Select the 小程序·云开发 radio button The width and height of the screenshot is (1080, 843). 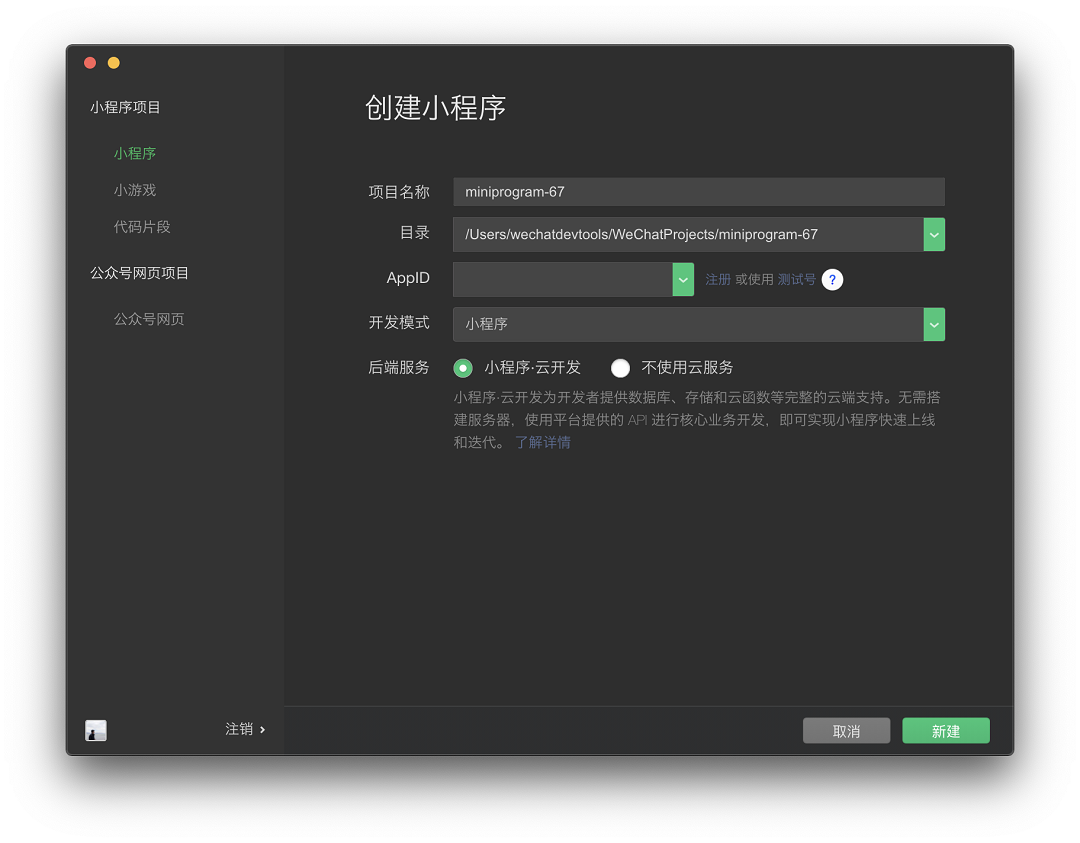point(463,368)
